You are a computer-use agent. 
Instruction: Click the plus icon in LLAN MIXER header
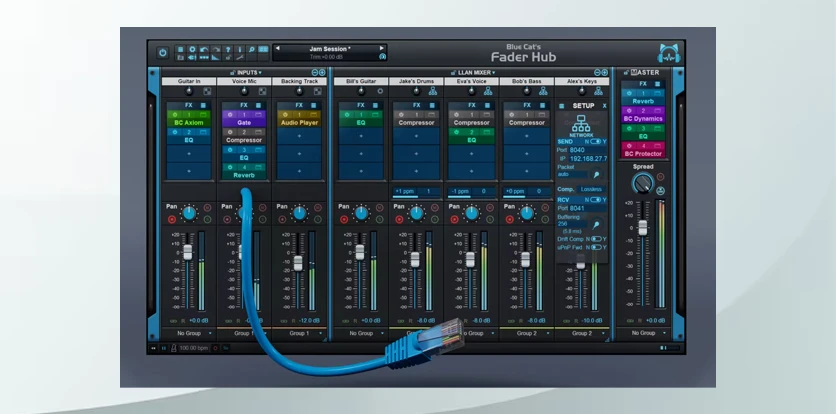(x=605, y=73)
